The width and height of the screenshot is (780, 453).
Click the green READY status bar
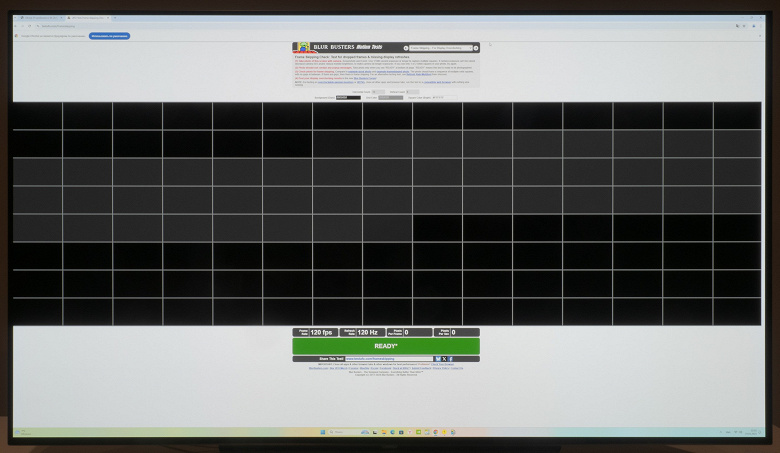click(x=386, y=346)
